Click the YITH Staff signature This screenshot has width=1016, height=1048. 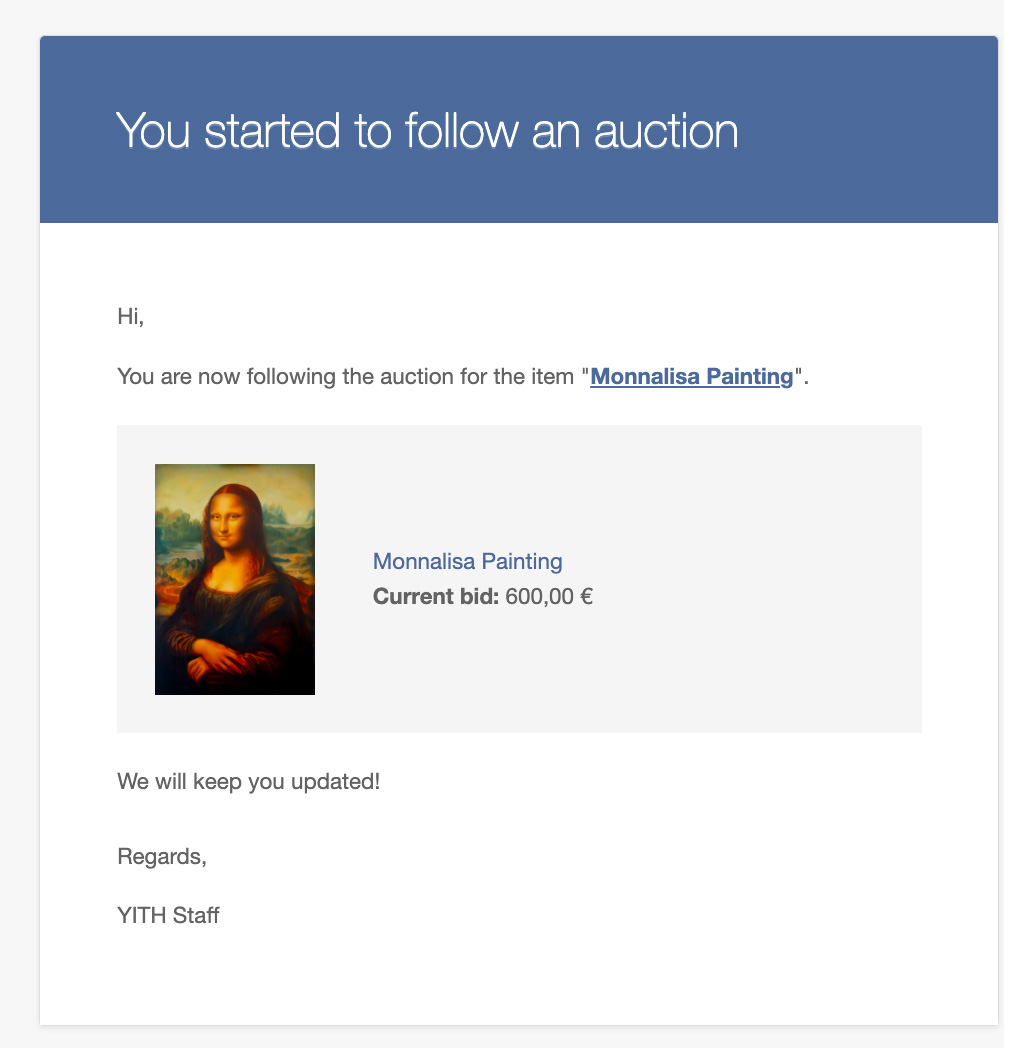[x=168, y=915]
